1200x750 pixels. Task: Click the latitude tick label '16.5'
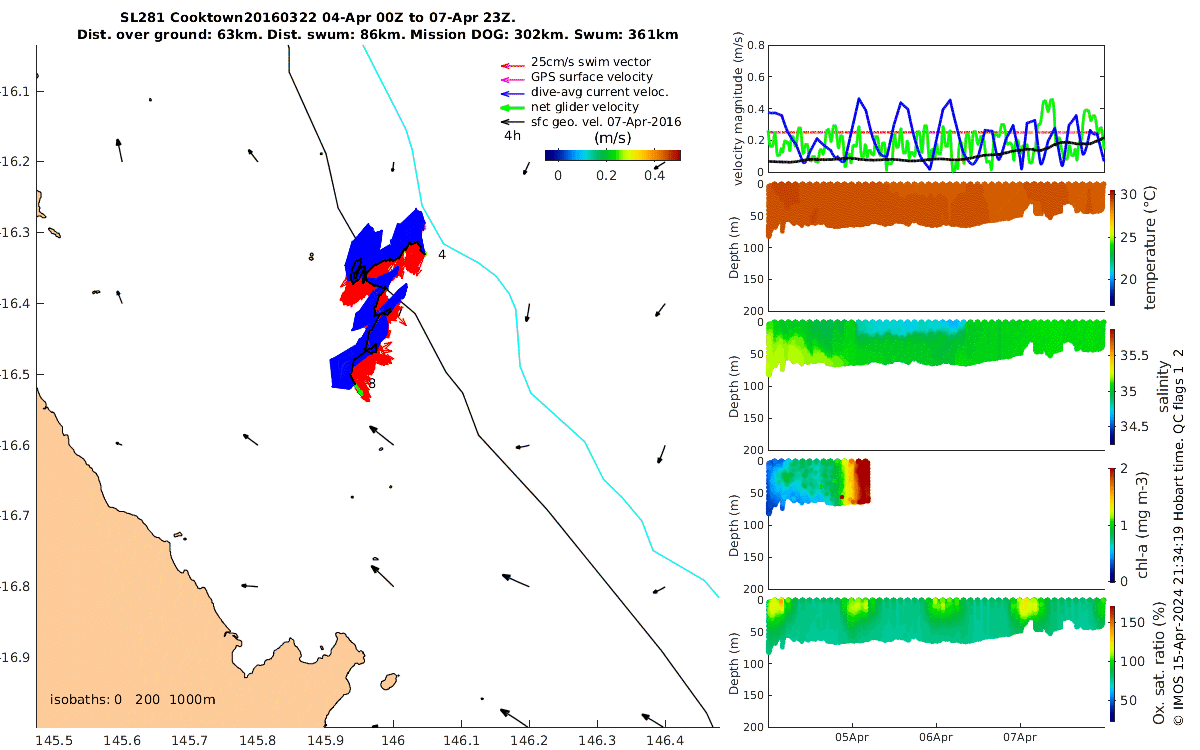[x=15, y=375]
